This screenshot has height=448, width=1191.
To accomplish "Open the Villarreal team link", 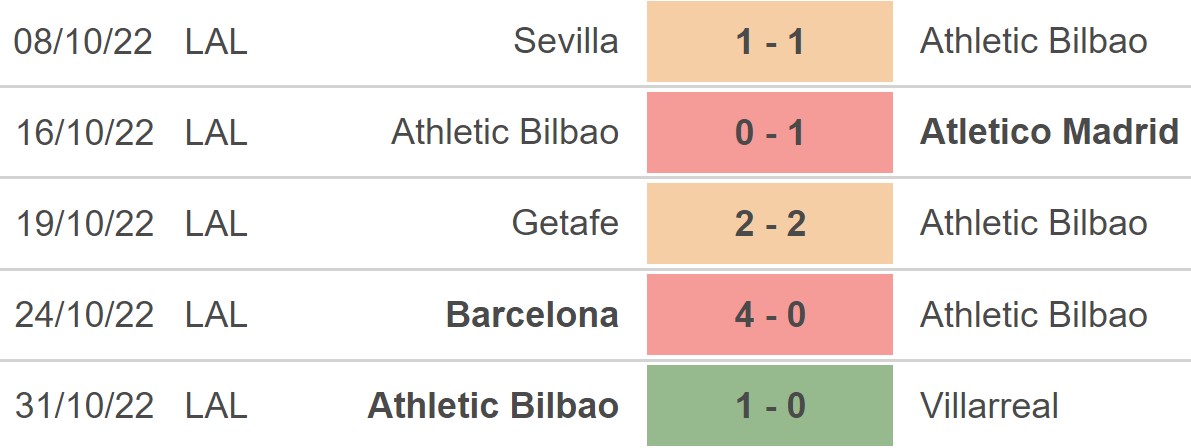I will pyautogui.click(x=989, y=405).
